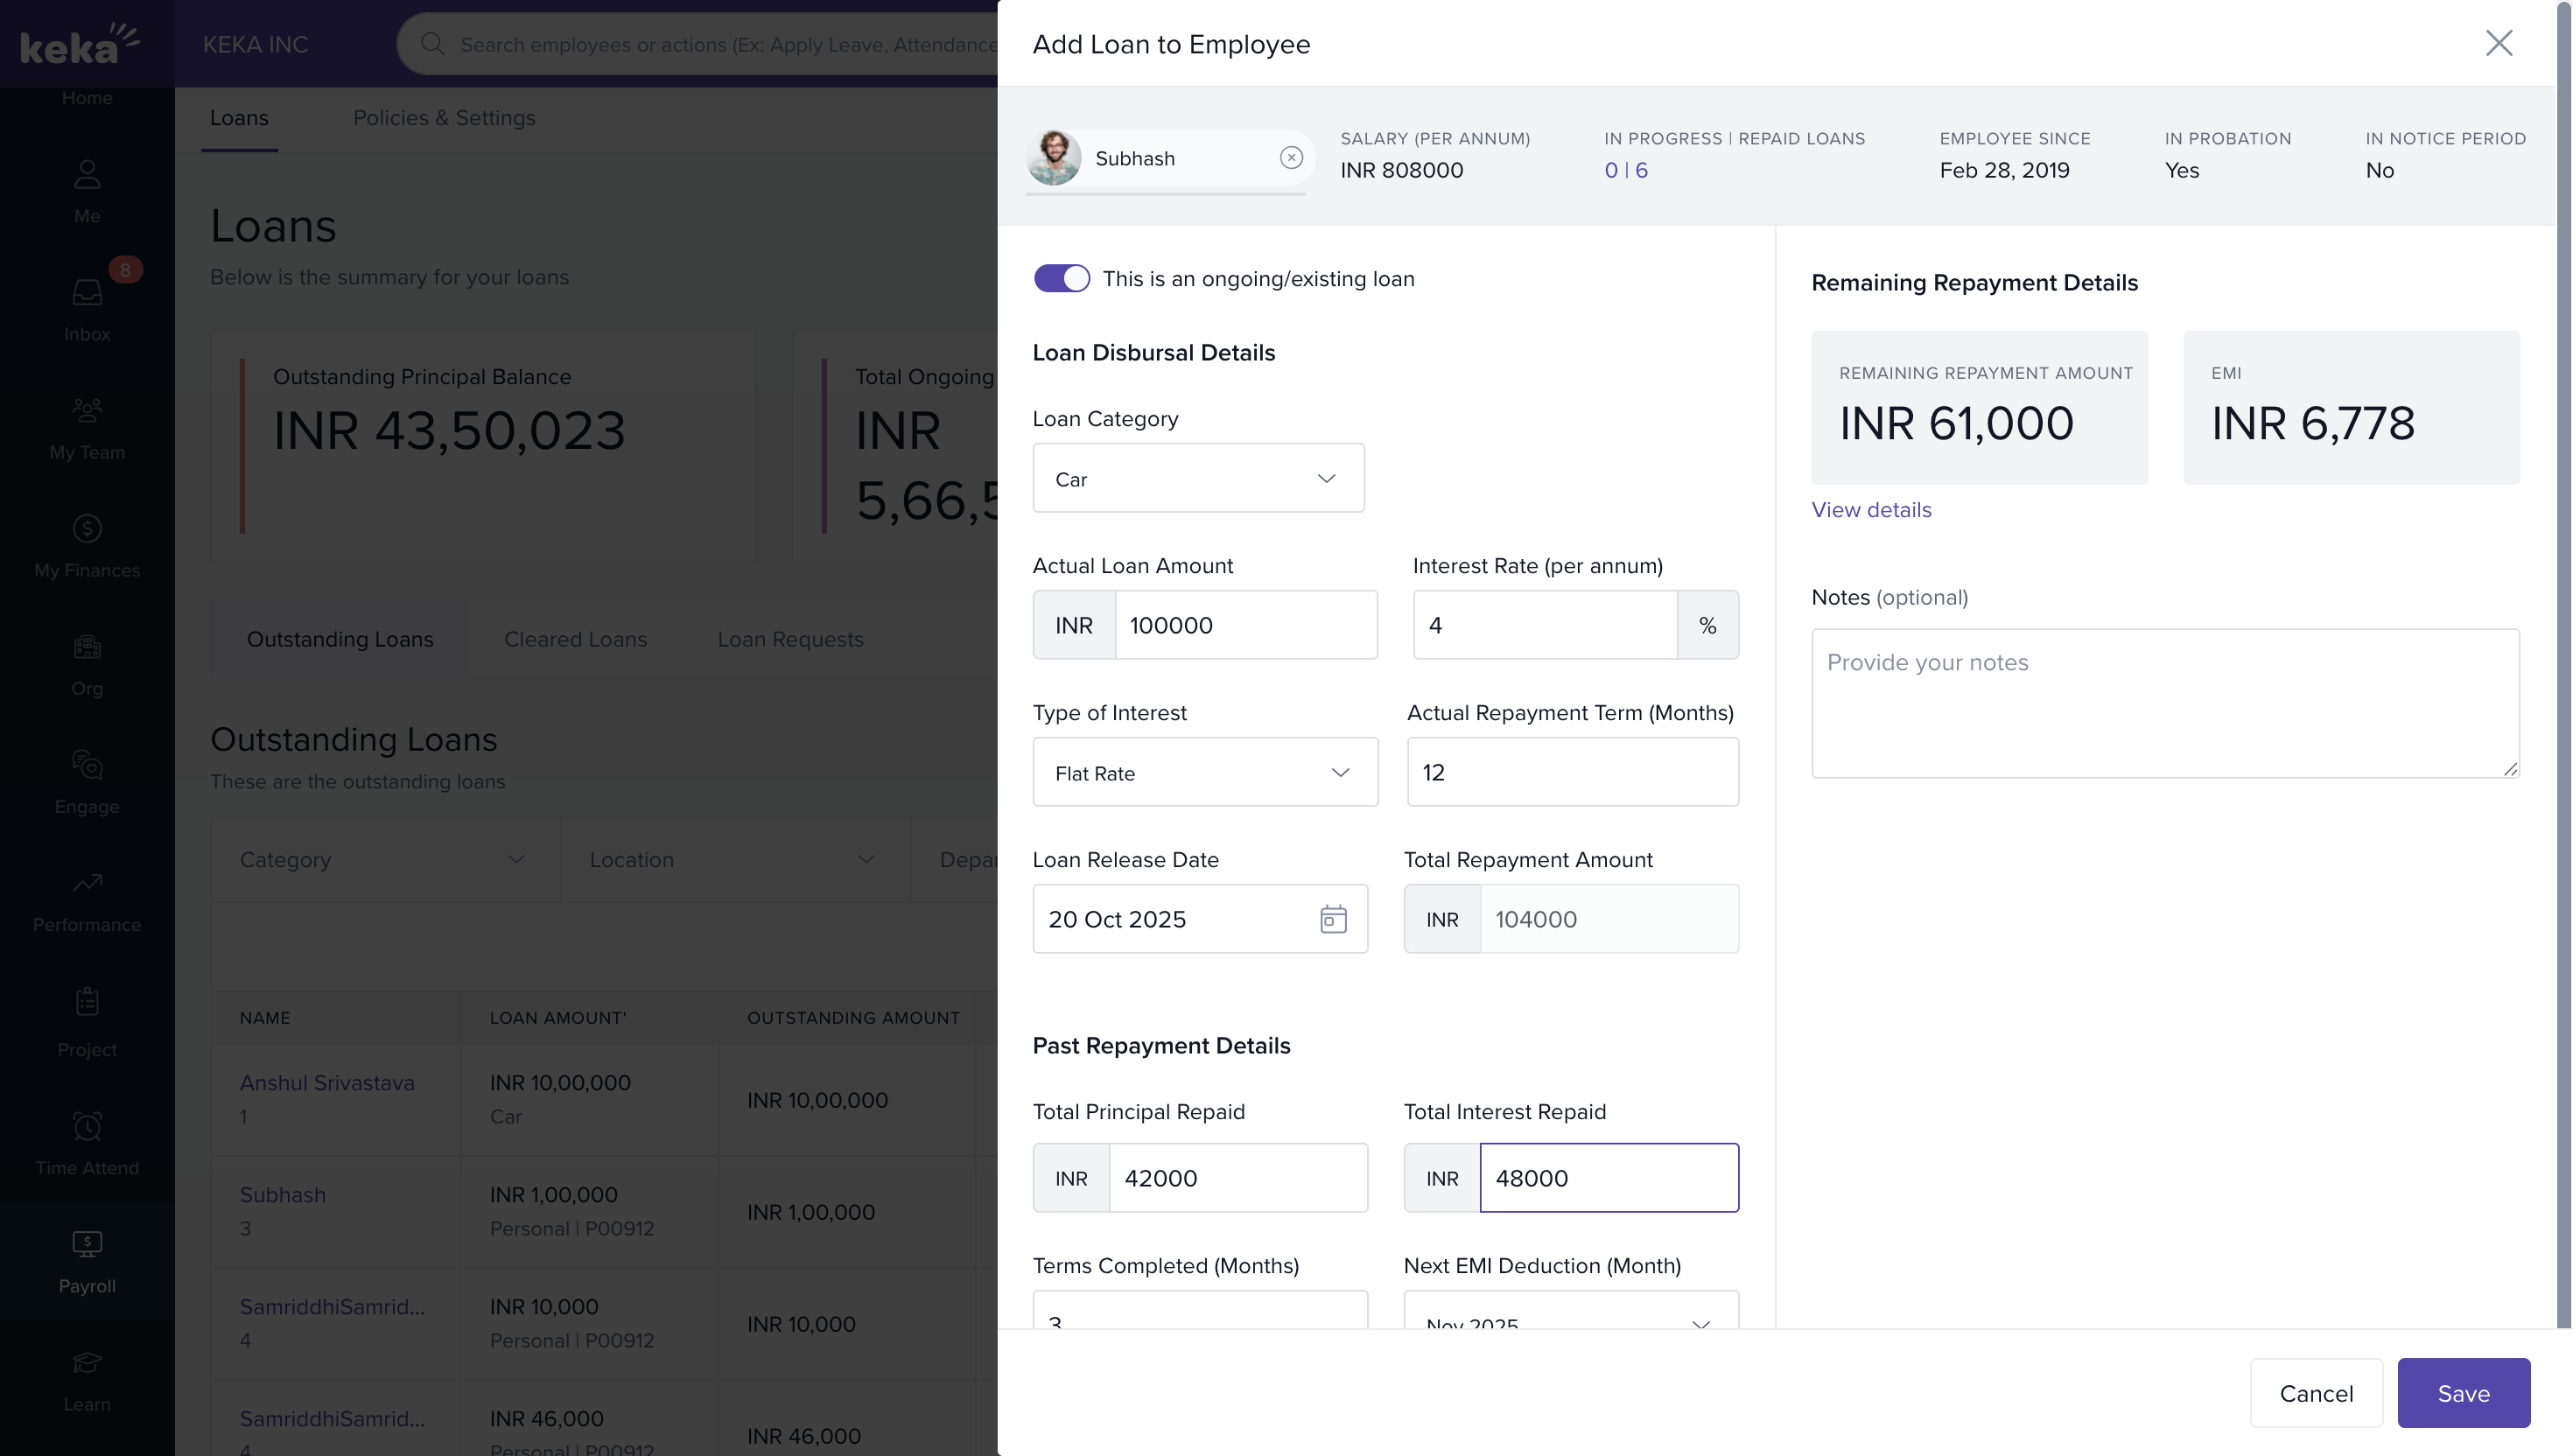Select the Cleared Loans tab

coord(575,639)
